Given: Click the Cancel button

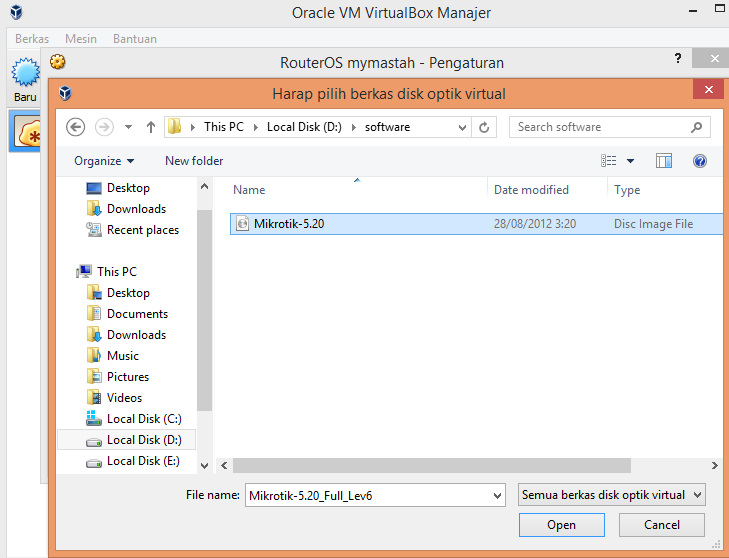Looking at the screenshot, I should click(x=662, y=525).
